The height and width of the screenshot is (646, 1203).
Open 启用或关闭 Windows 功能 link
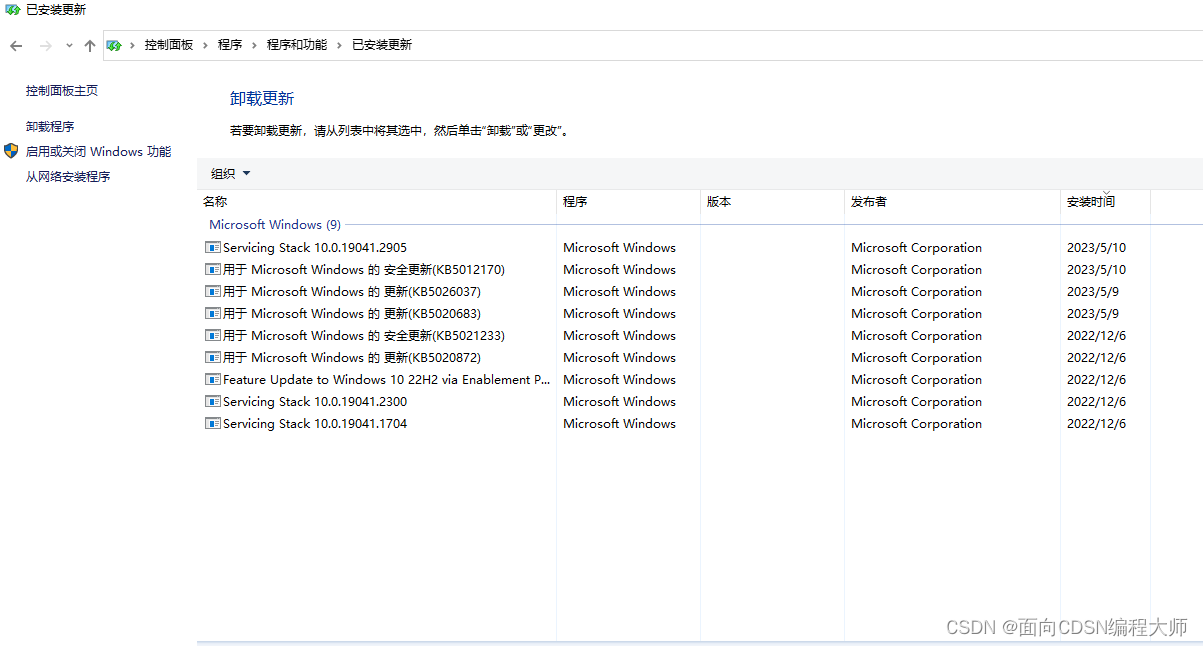pos(98,151)
